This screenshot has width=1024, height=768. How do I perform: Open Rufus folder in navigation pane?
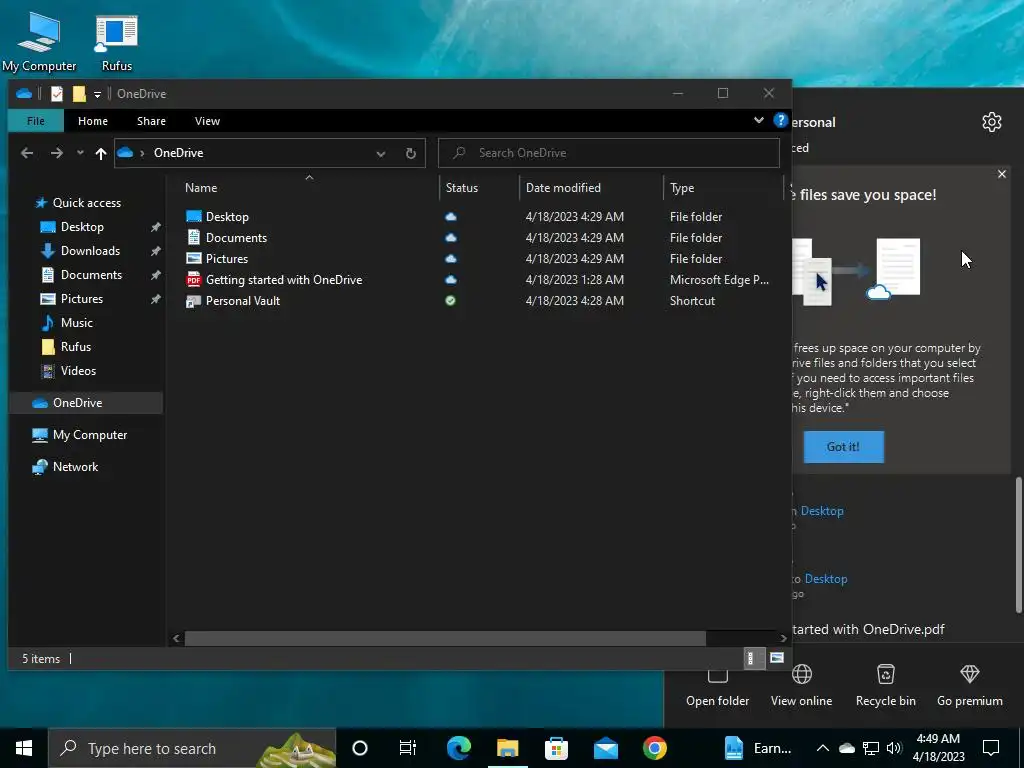(x=76, y=347)
